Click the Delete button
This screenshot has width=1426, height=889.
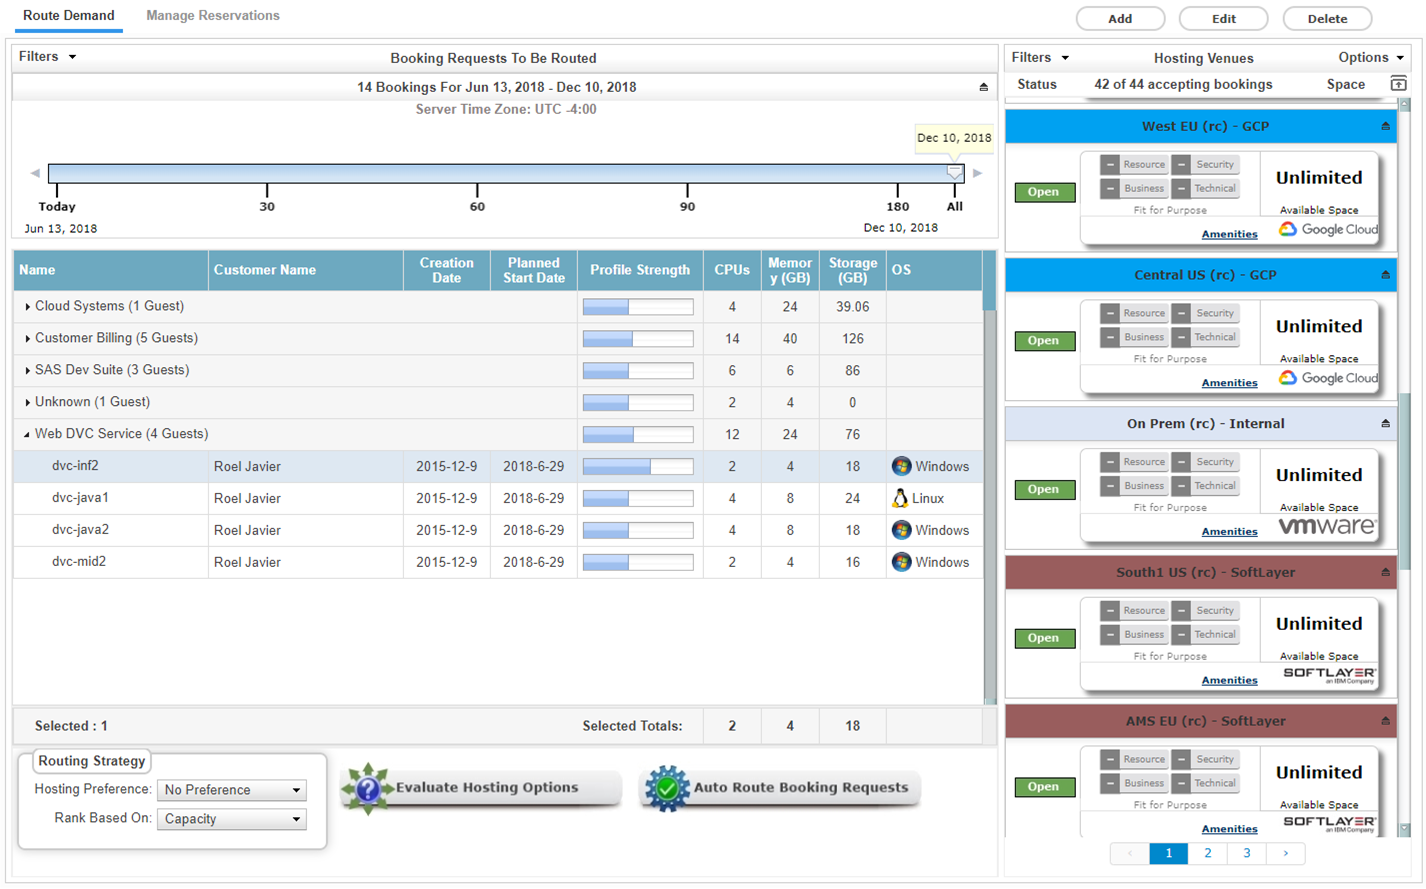(1327, 19)
